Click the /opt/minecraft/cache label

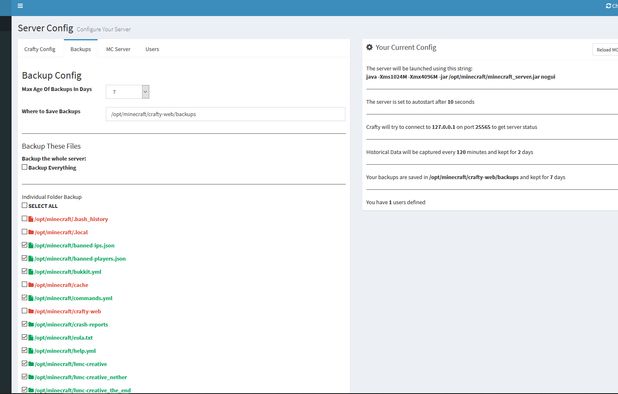[61, 285]
